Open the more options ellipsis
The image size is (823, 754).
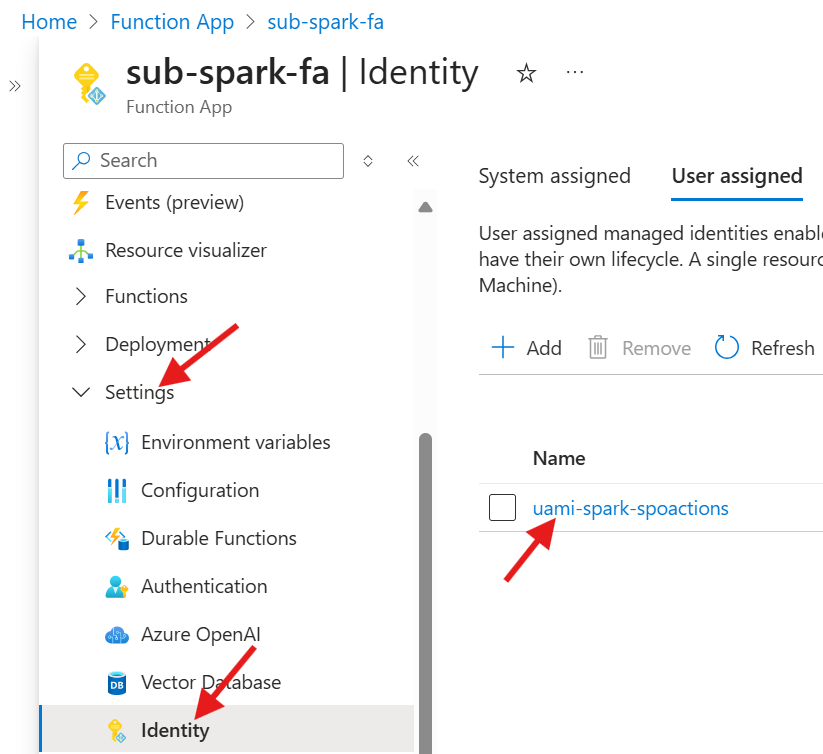pyautogui.click(x=574, y=72)
